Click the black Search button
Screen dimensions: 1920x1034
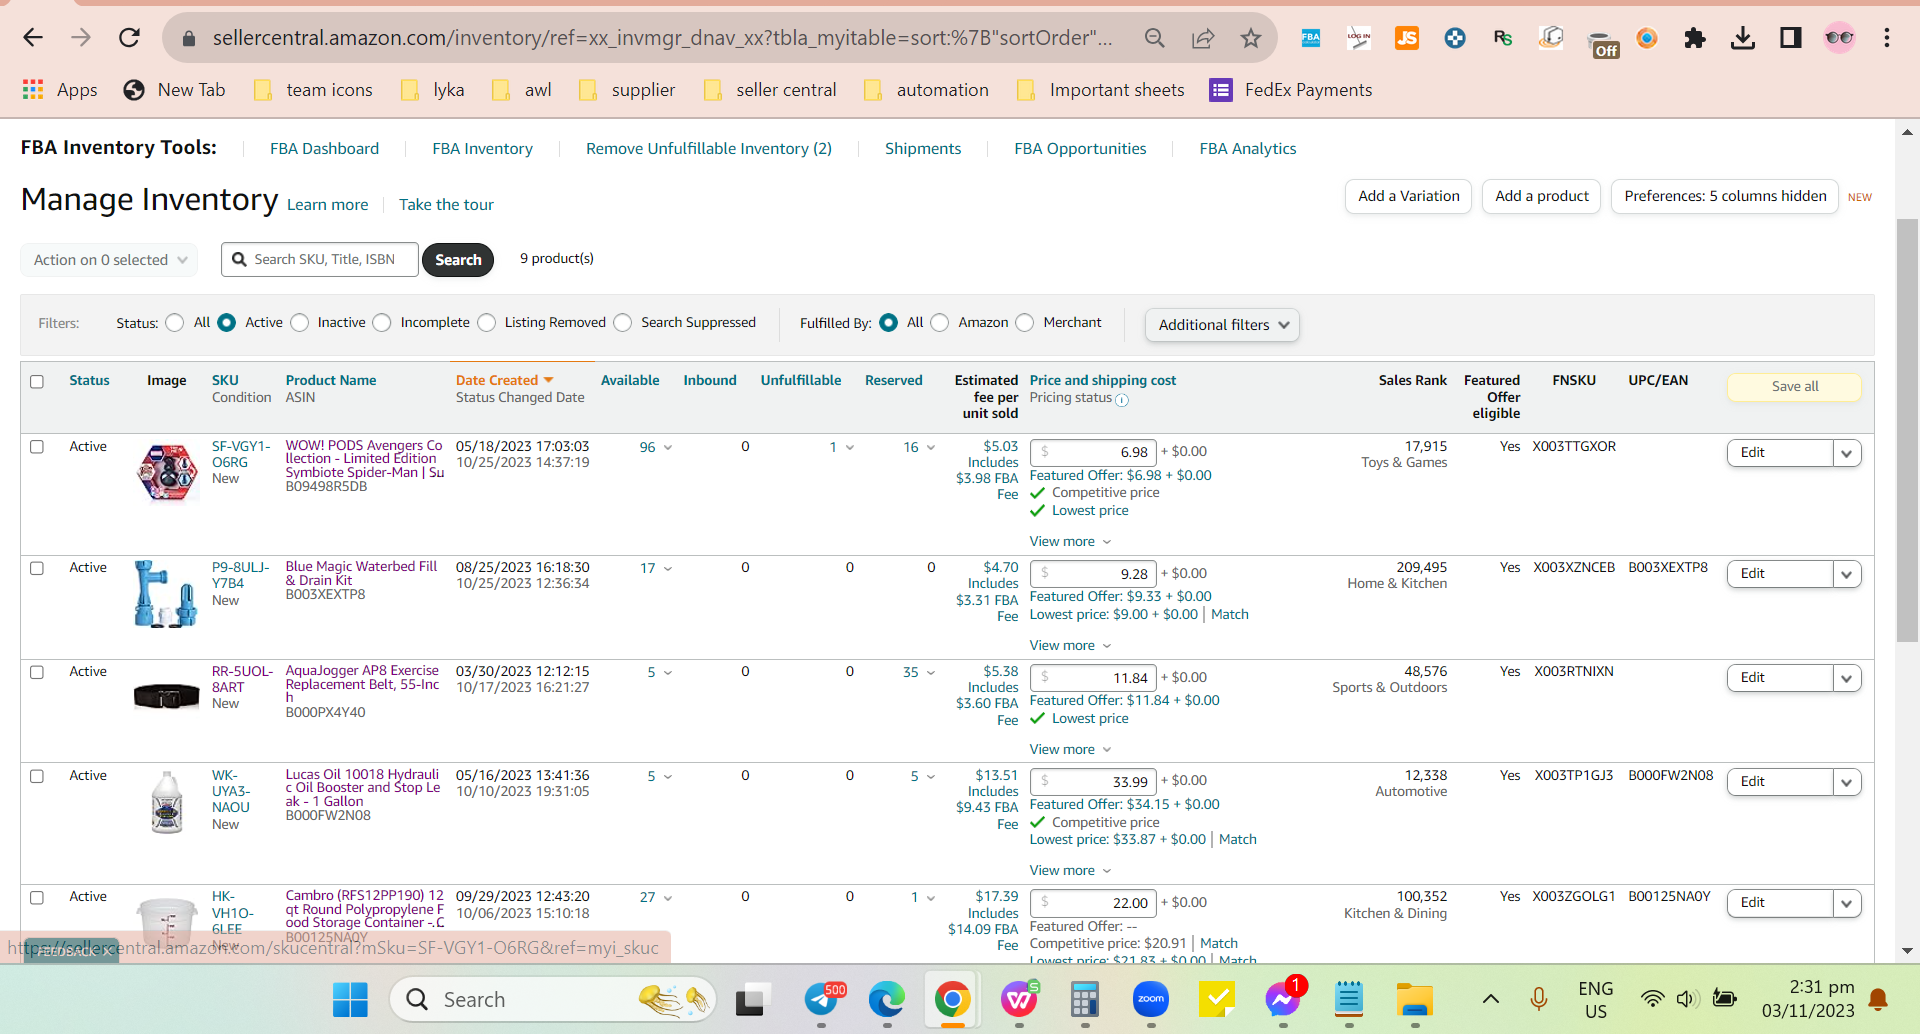pos(458,260)
